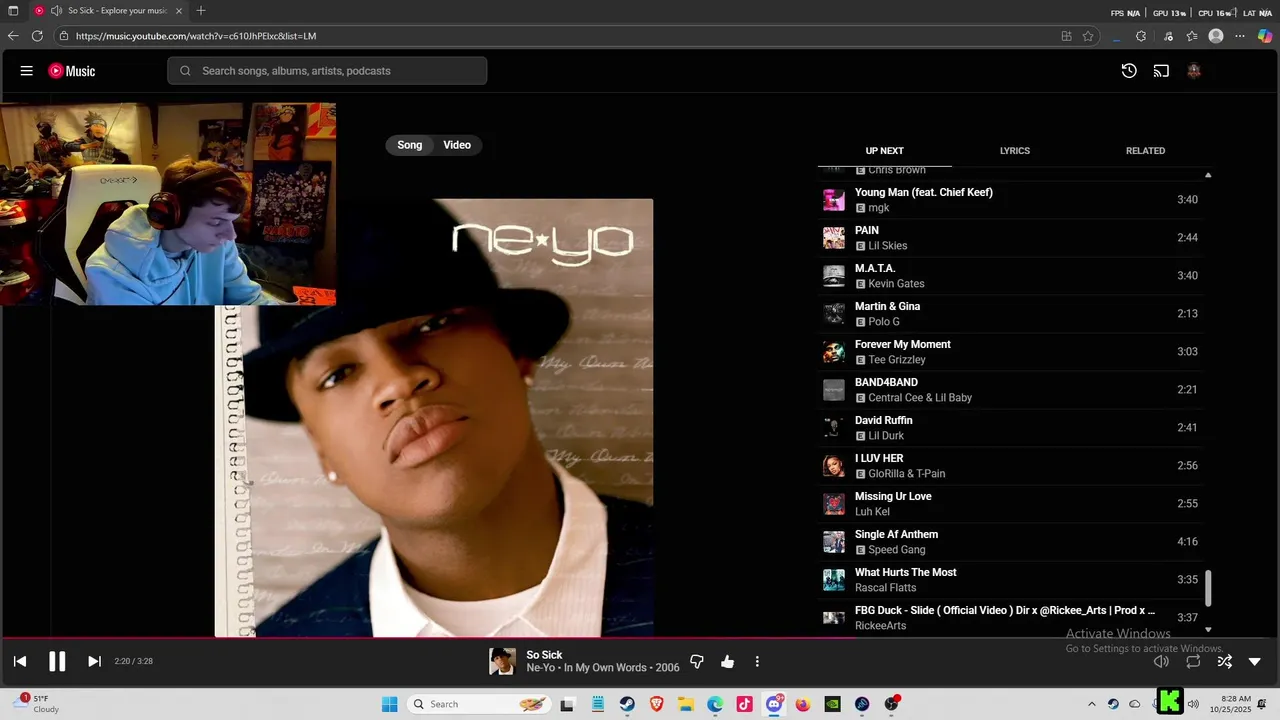Screen dimensions: 1280x720
Task: Open browser profile avatar
Action: click(1216, 36)
